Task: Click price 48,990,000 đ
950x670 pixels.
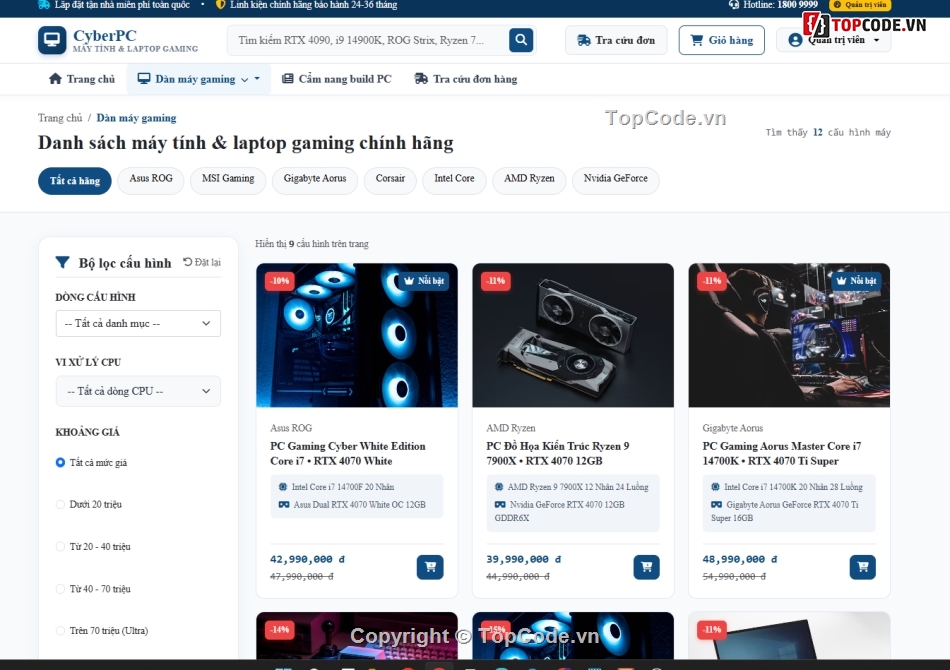Action: click(x=740, y=559)
